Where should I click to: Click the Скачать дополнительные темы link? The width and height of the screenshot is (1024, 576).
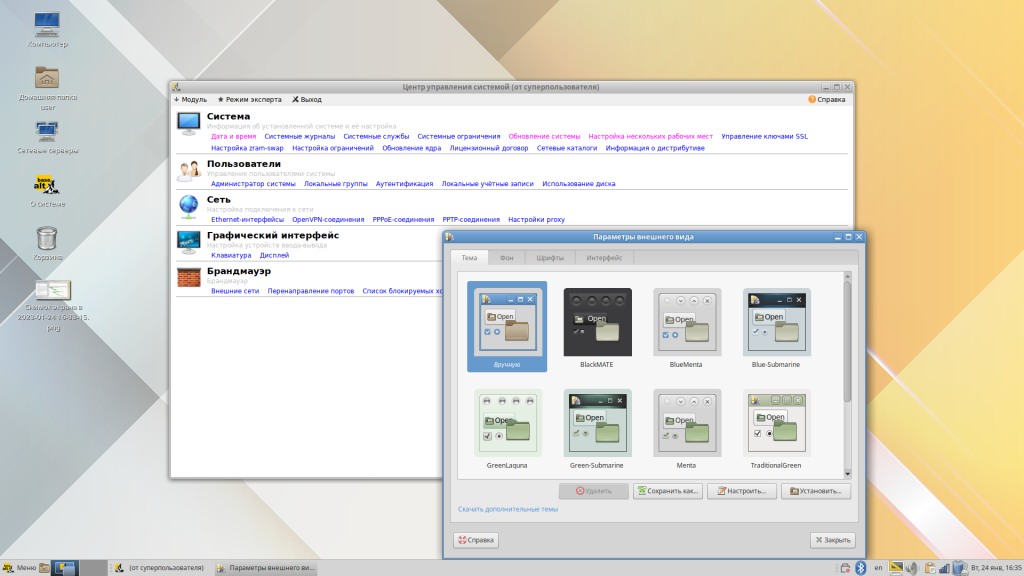coord(508,509)
